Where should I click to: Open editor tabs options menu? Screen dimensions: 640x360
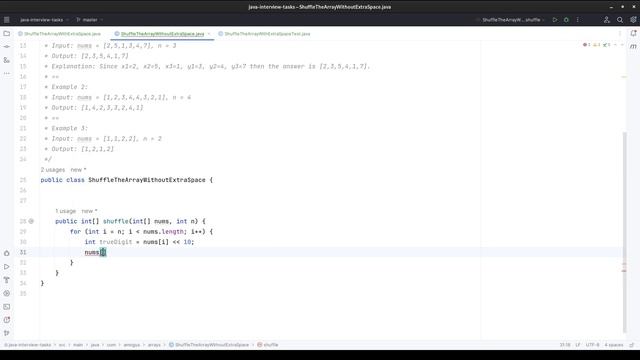(620, 33)
